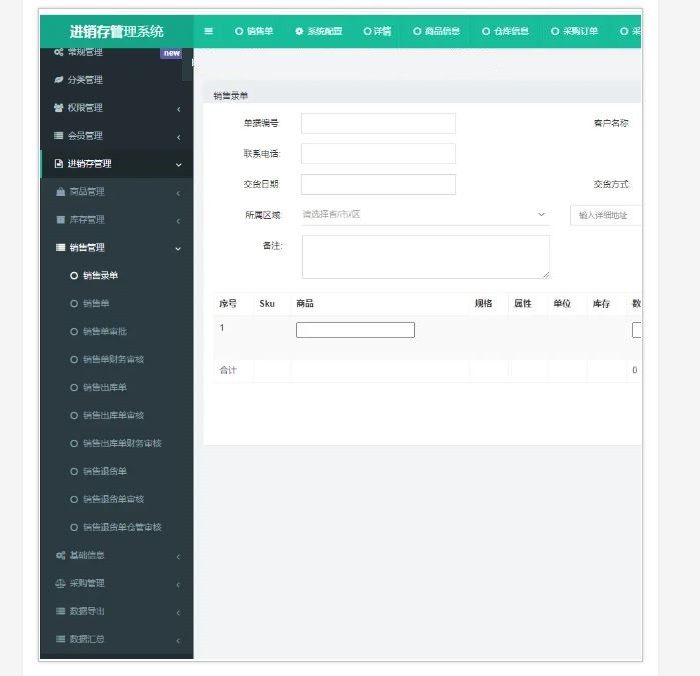This screenshot has height=676, width=700.
Task: Focus the 交货日期 input field
Action: pyautogui.click(x=378, y=184)
